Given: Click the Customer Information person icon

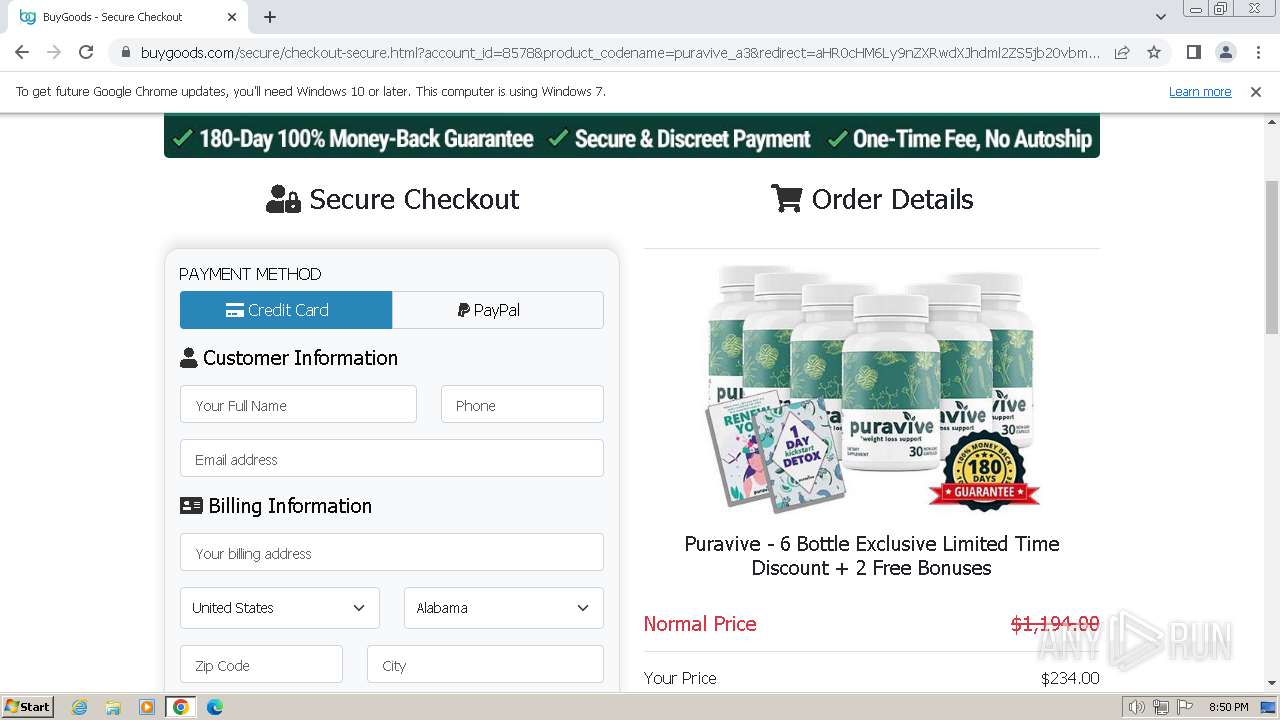Looking at the screenshot, I should coord(188,358).
